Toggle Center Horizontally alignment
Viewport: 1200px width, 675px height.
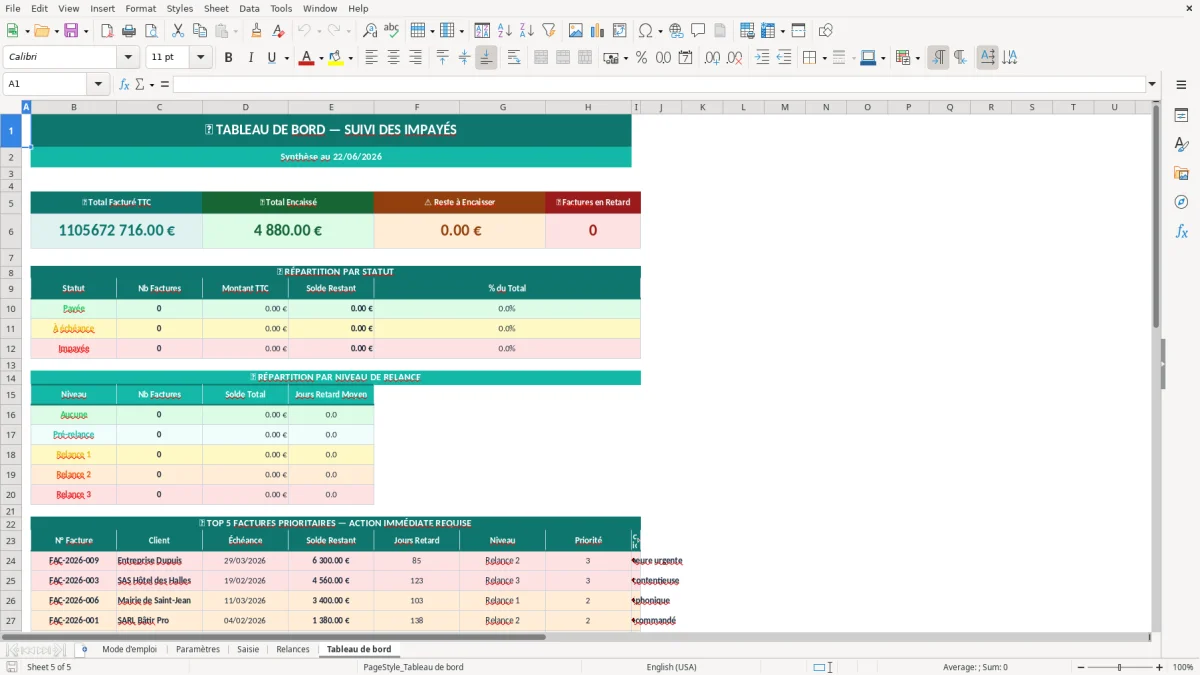point(393,58)
